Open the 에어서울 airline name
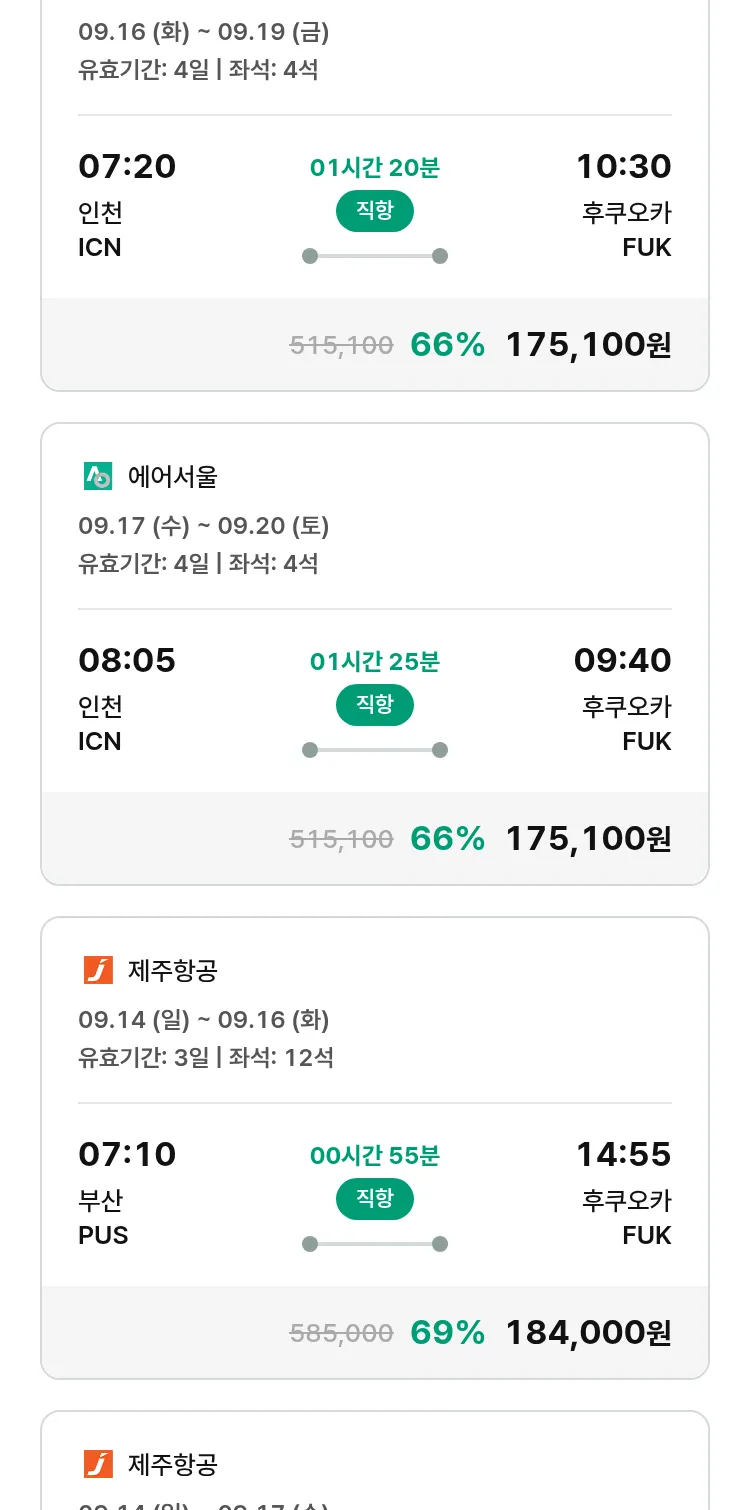Screen dimensions: 750x1510 pyautogui.click(x=172, y=477)
